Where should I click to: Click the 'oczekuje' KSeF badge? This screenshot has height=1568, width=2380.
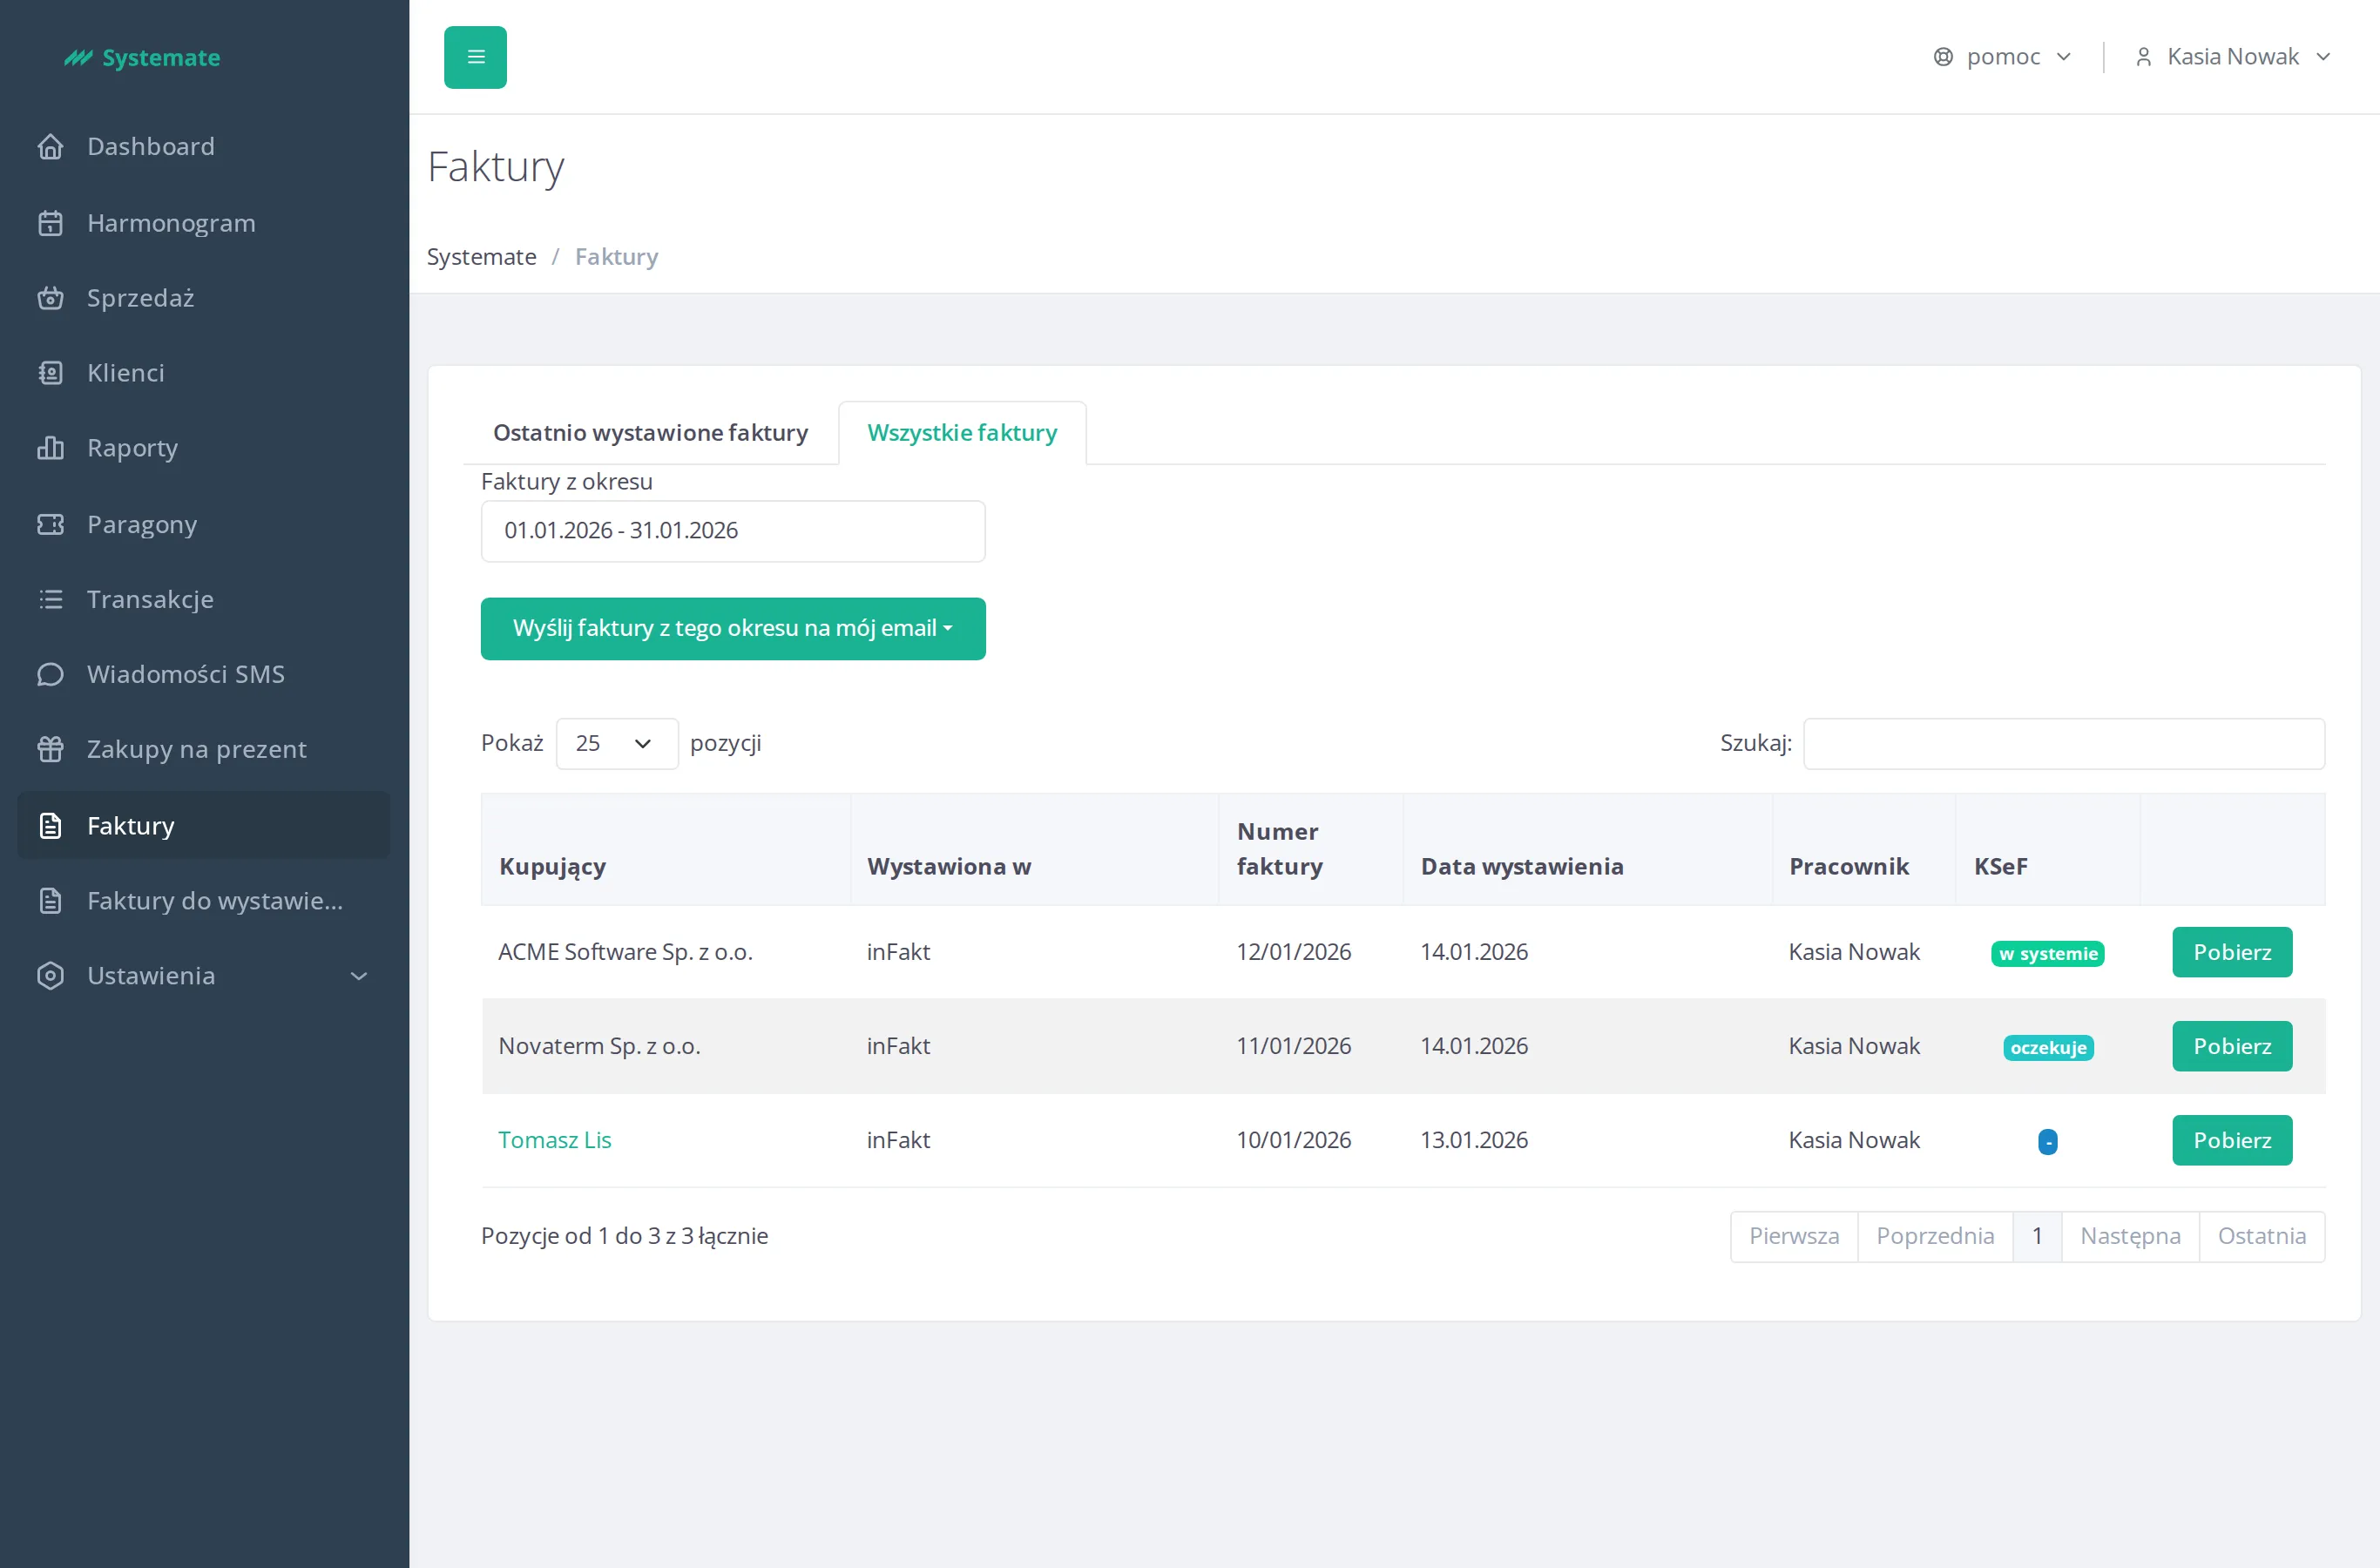point(2048,1048)
